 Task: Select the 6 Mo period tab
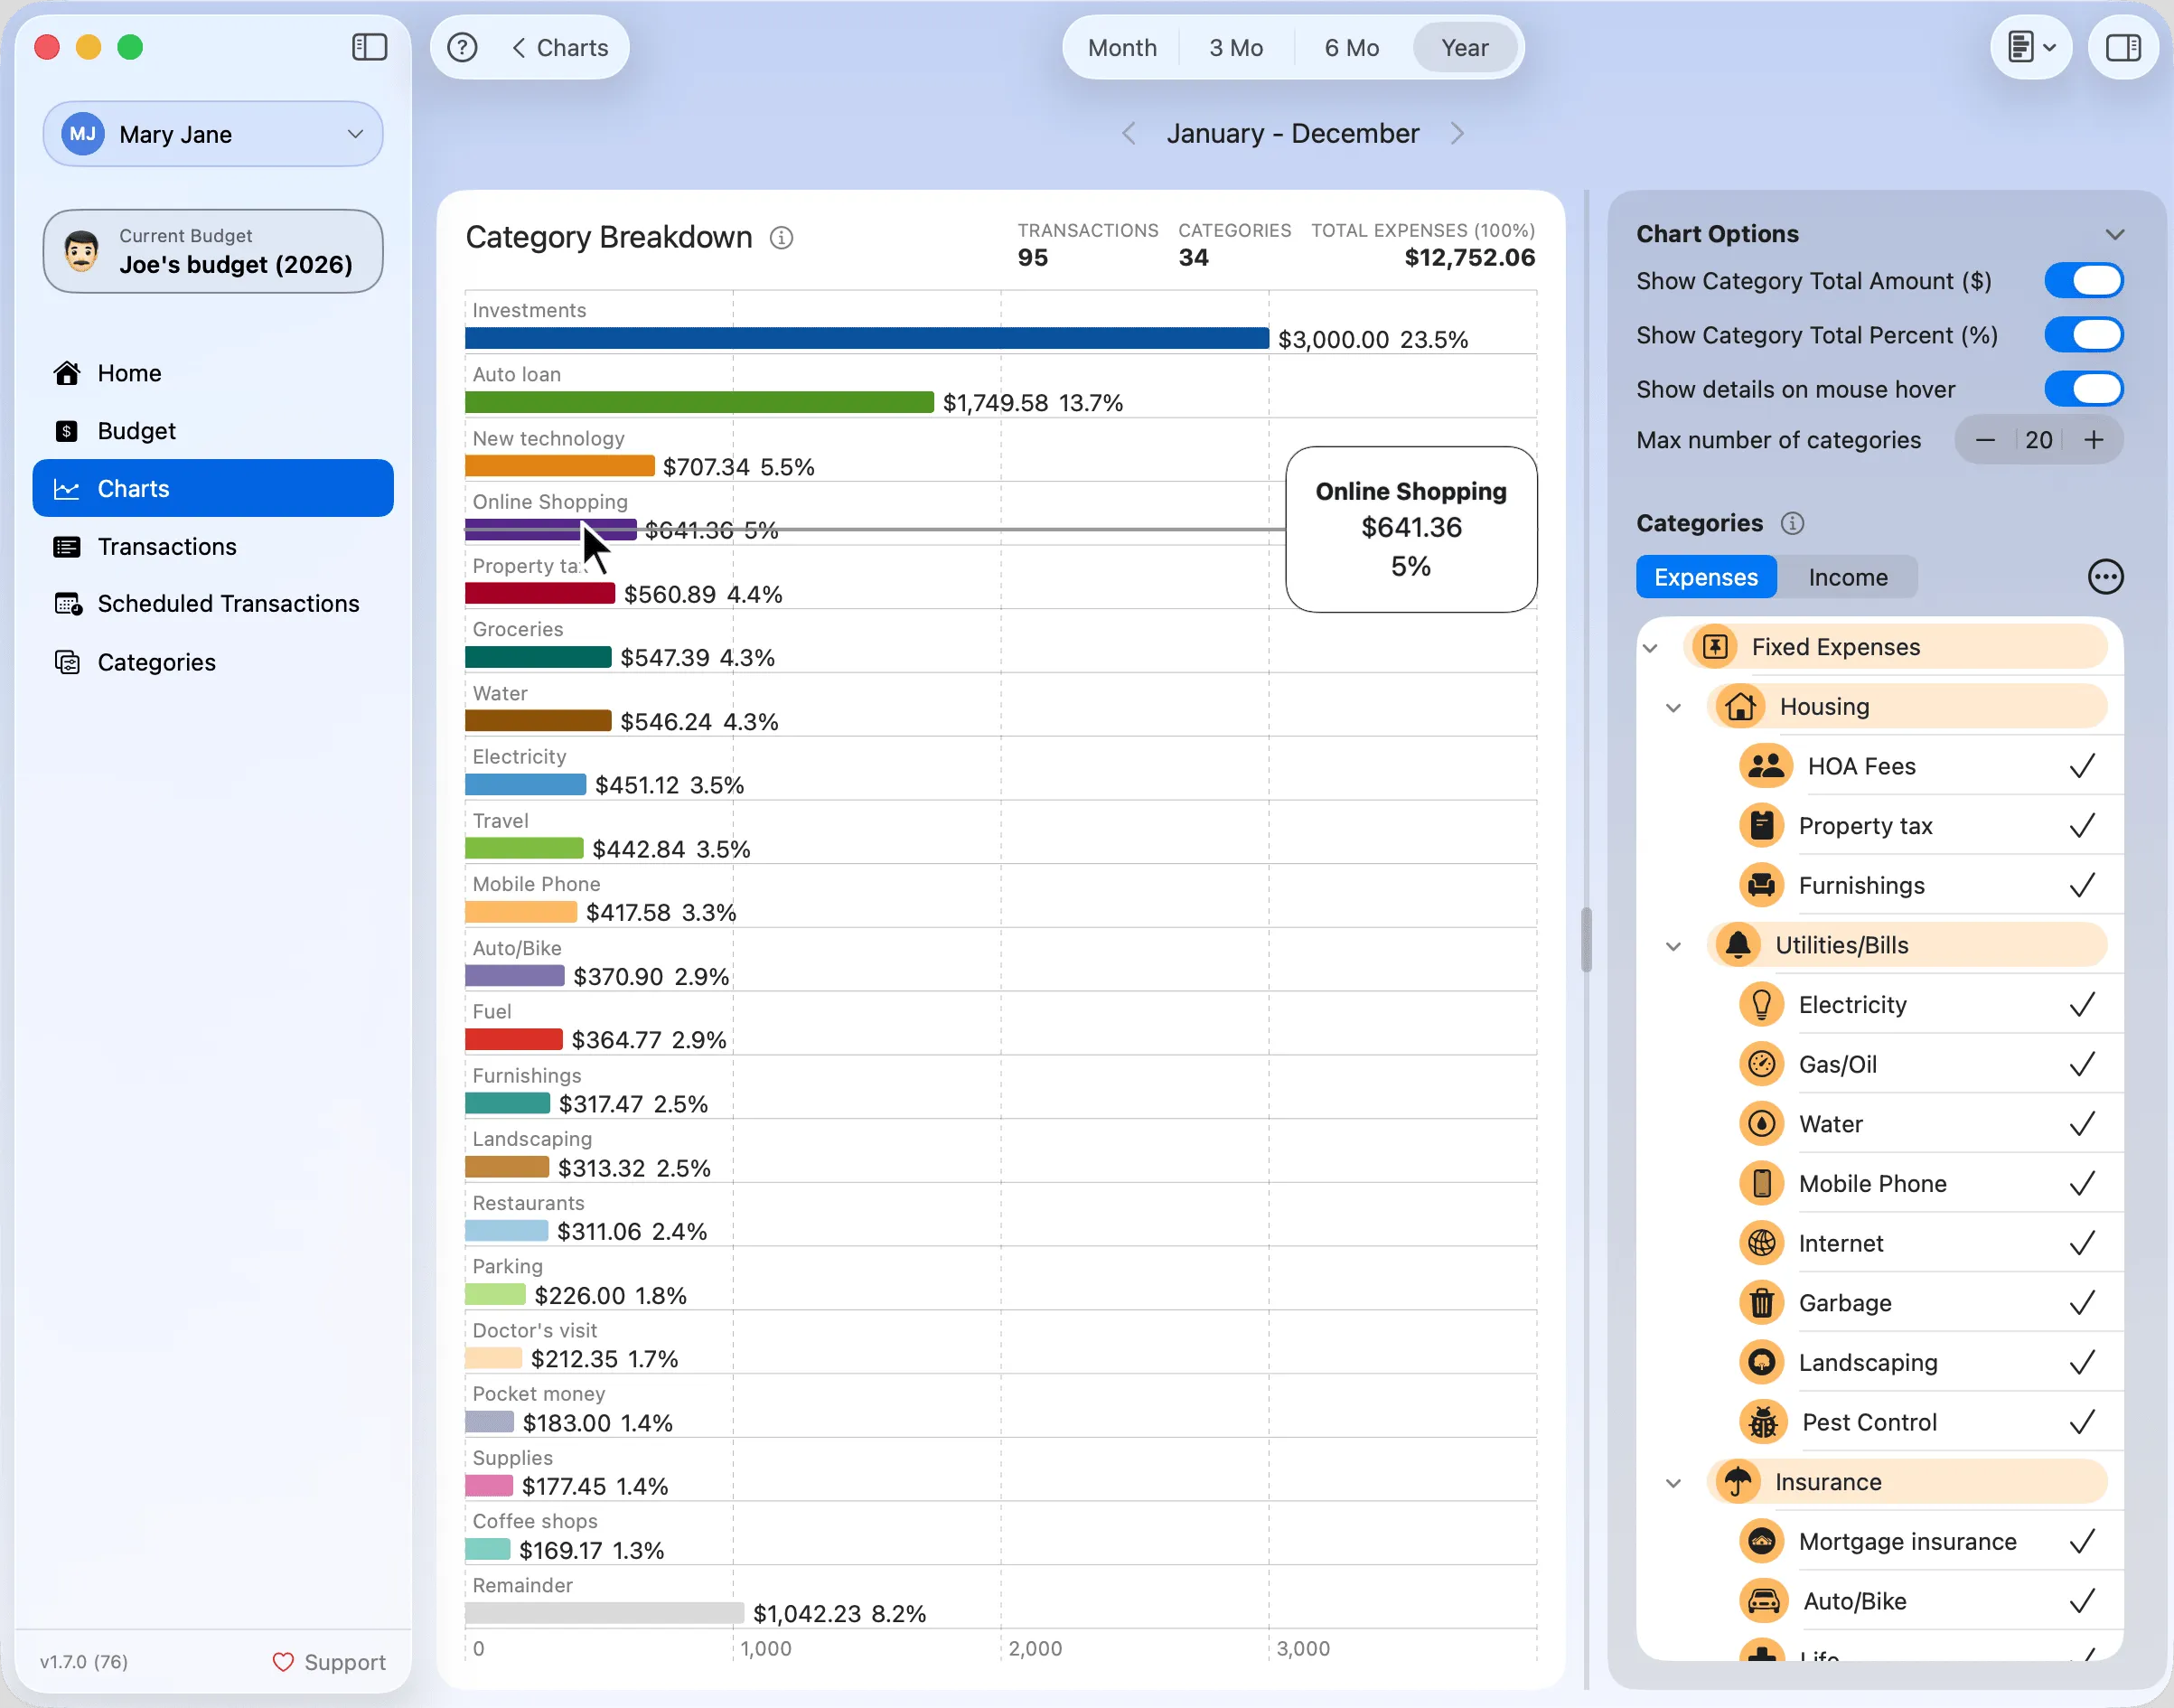[1351, 47]
